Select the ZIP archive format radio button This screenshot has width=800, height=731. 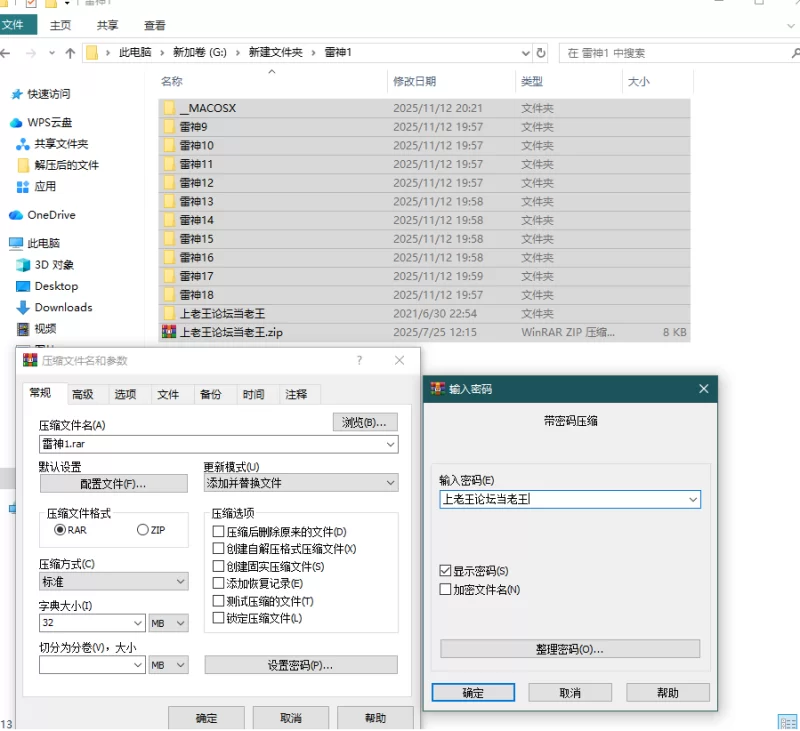143,530
